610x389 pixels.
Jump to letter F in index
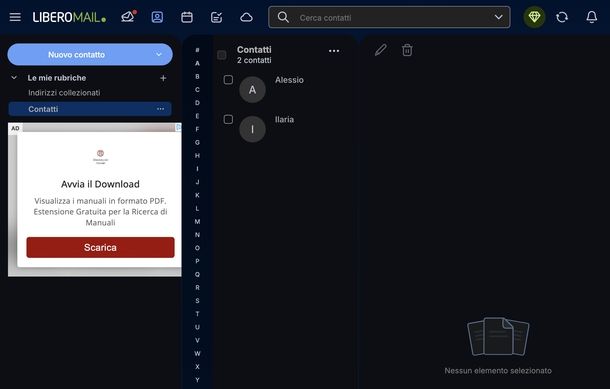click(197, 129)
